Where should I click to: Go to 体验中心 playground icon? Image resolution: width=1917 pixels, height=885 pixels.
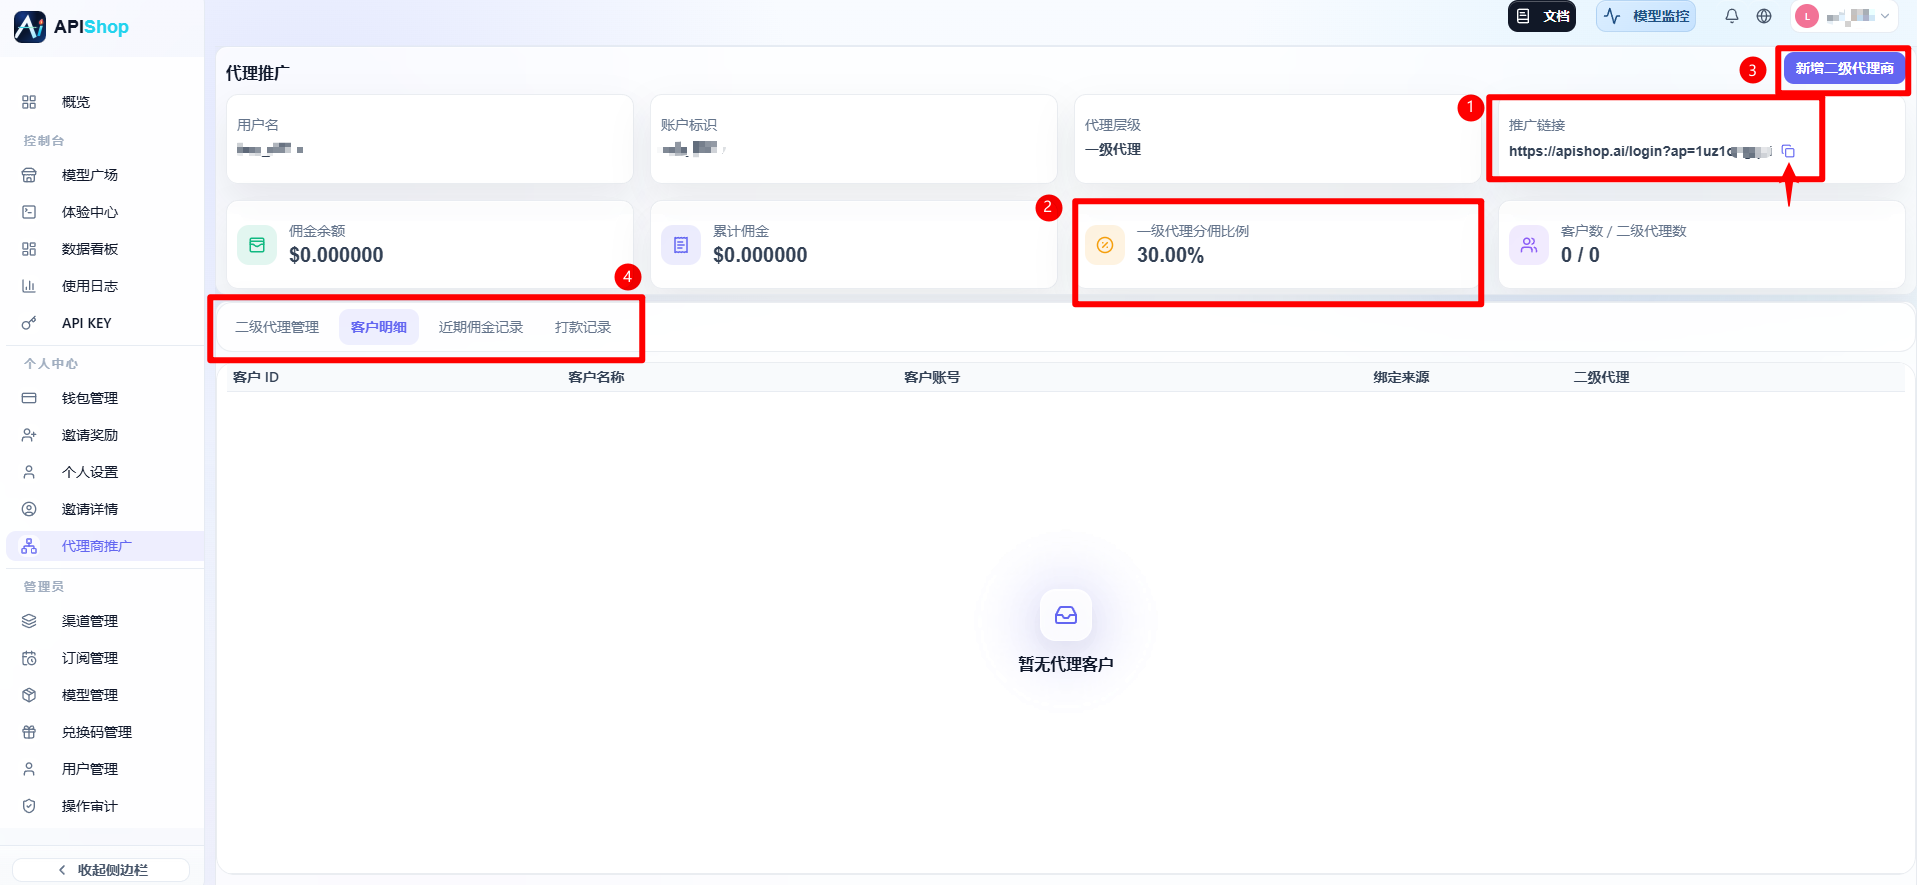click(x=29, y=212)
